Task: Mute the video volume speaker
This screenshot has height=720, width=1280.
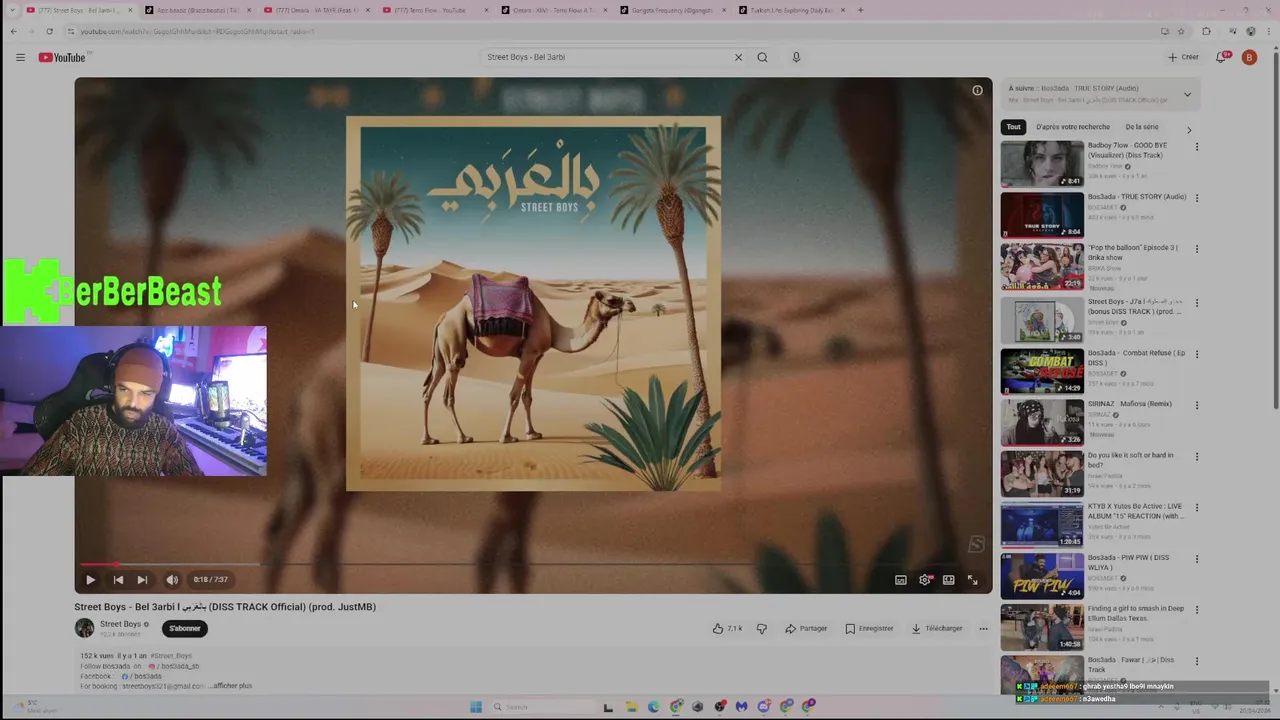Action: [172, 579]
